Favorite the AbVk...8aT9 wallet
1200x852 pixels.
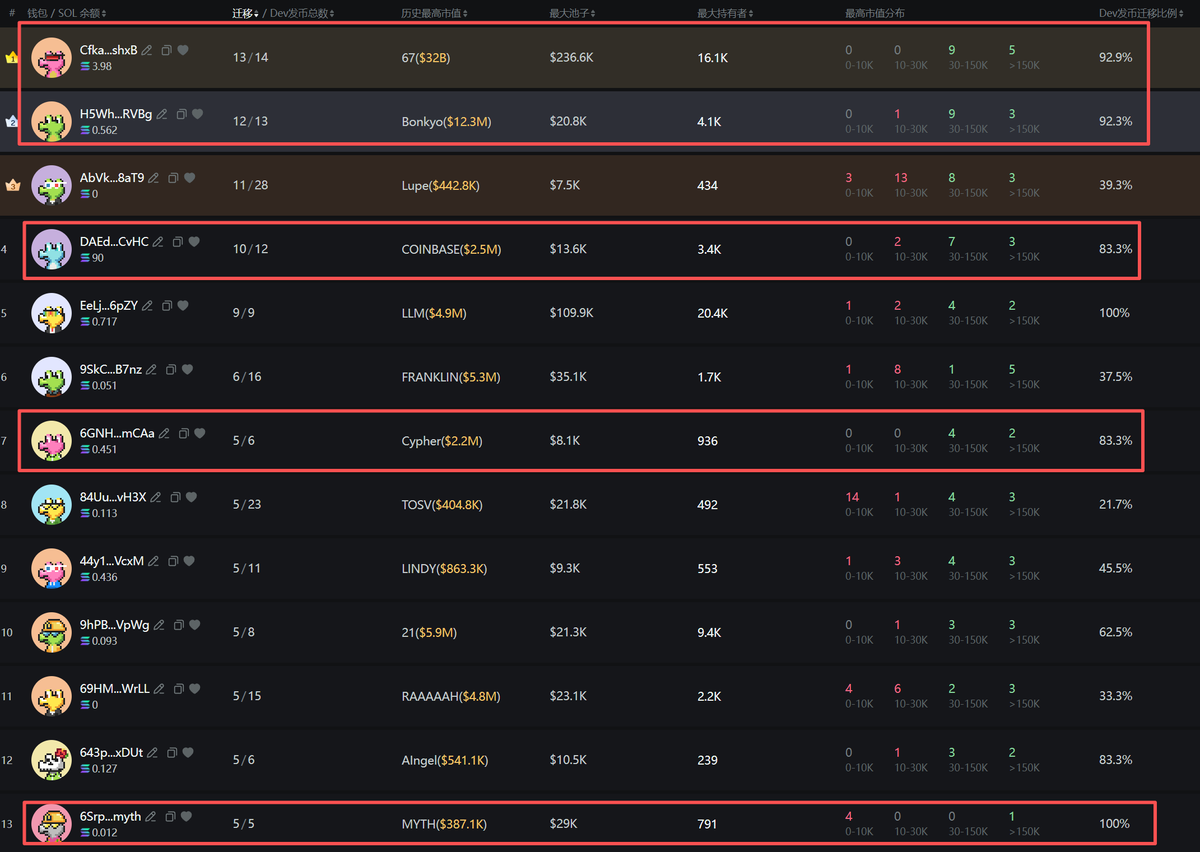[190, 178]
